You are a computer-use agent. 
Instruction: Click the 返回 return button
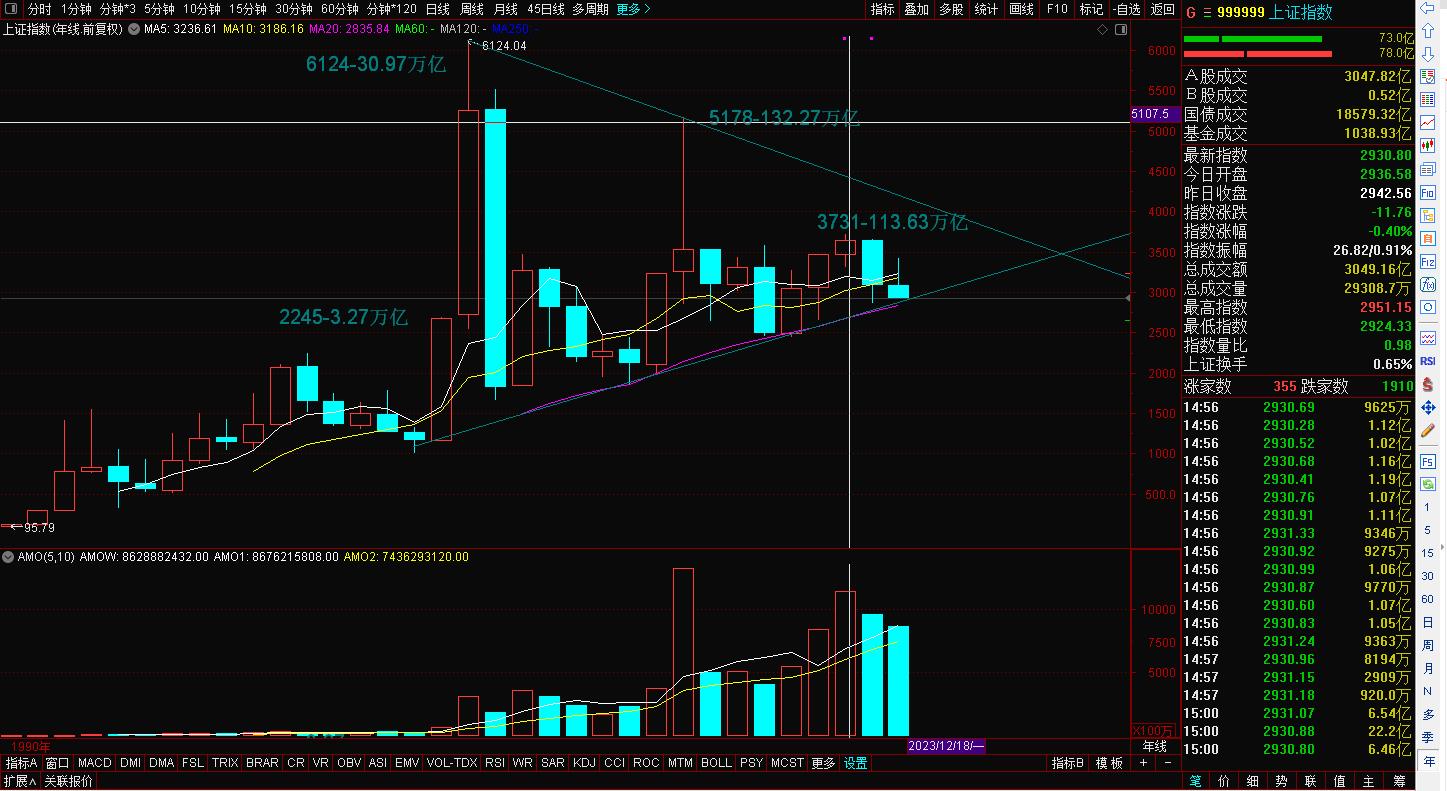click(1162, 9)
